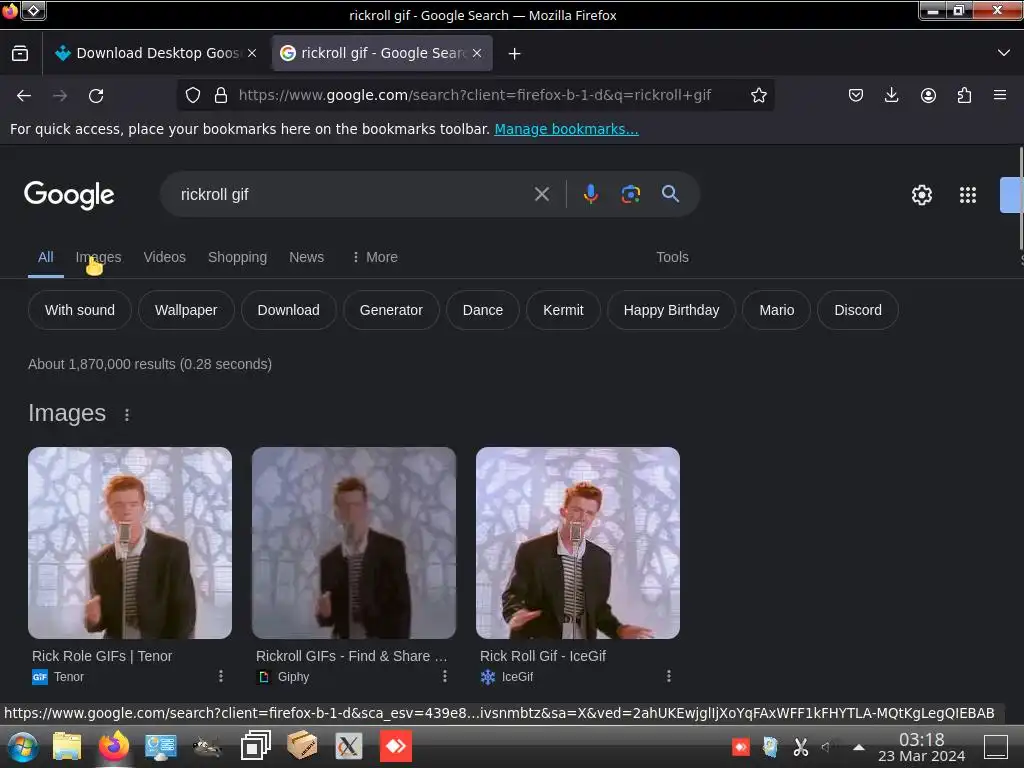Open the Firefox account icon

tap(928, 95)
